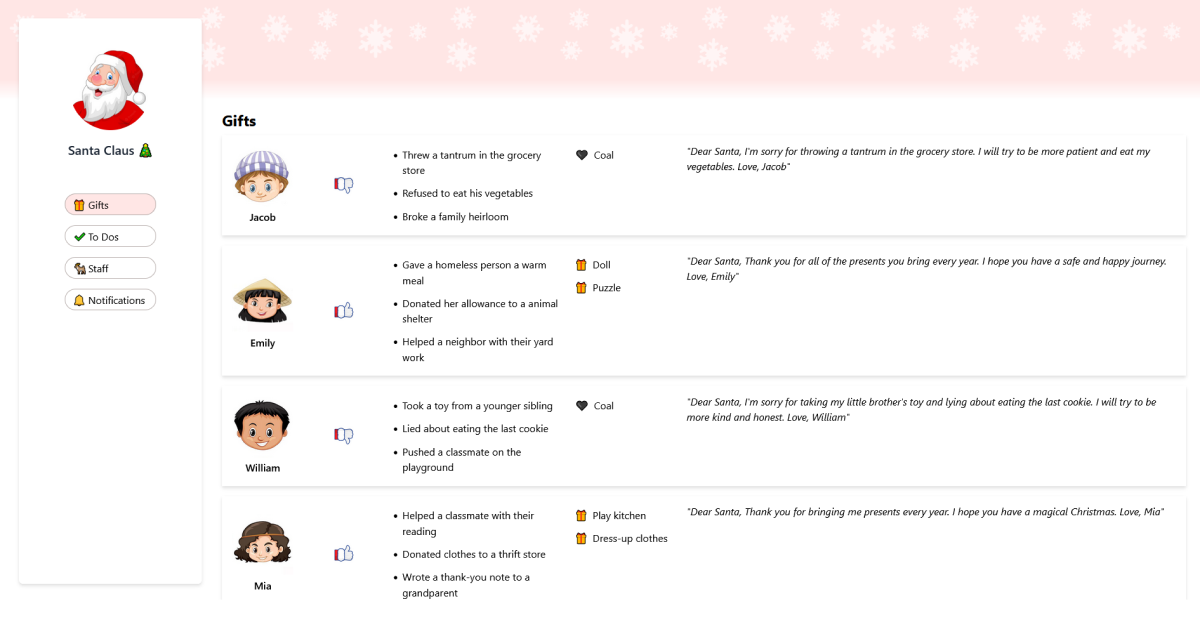Open the Gifts sidebar menu item
1200x630 pixels.
[110, 205]
